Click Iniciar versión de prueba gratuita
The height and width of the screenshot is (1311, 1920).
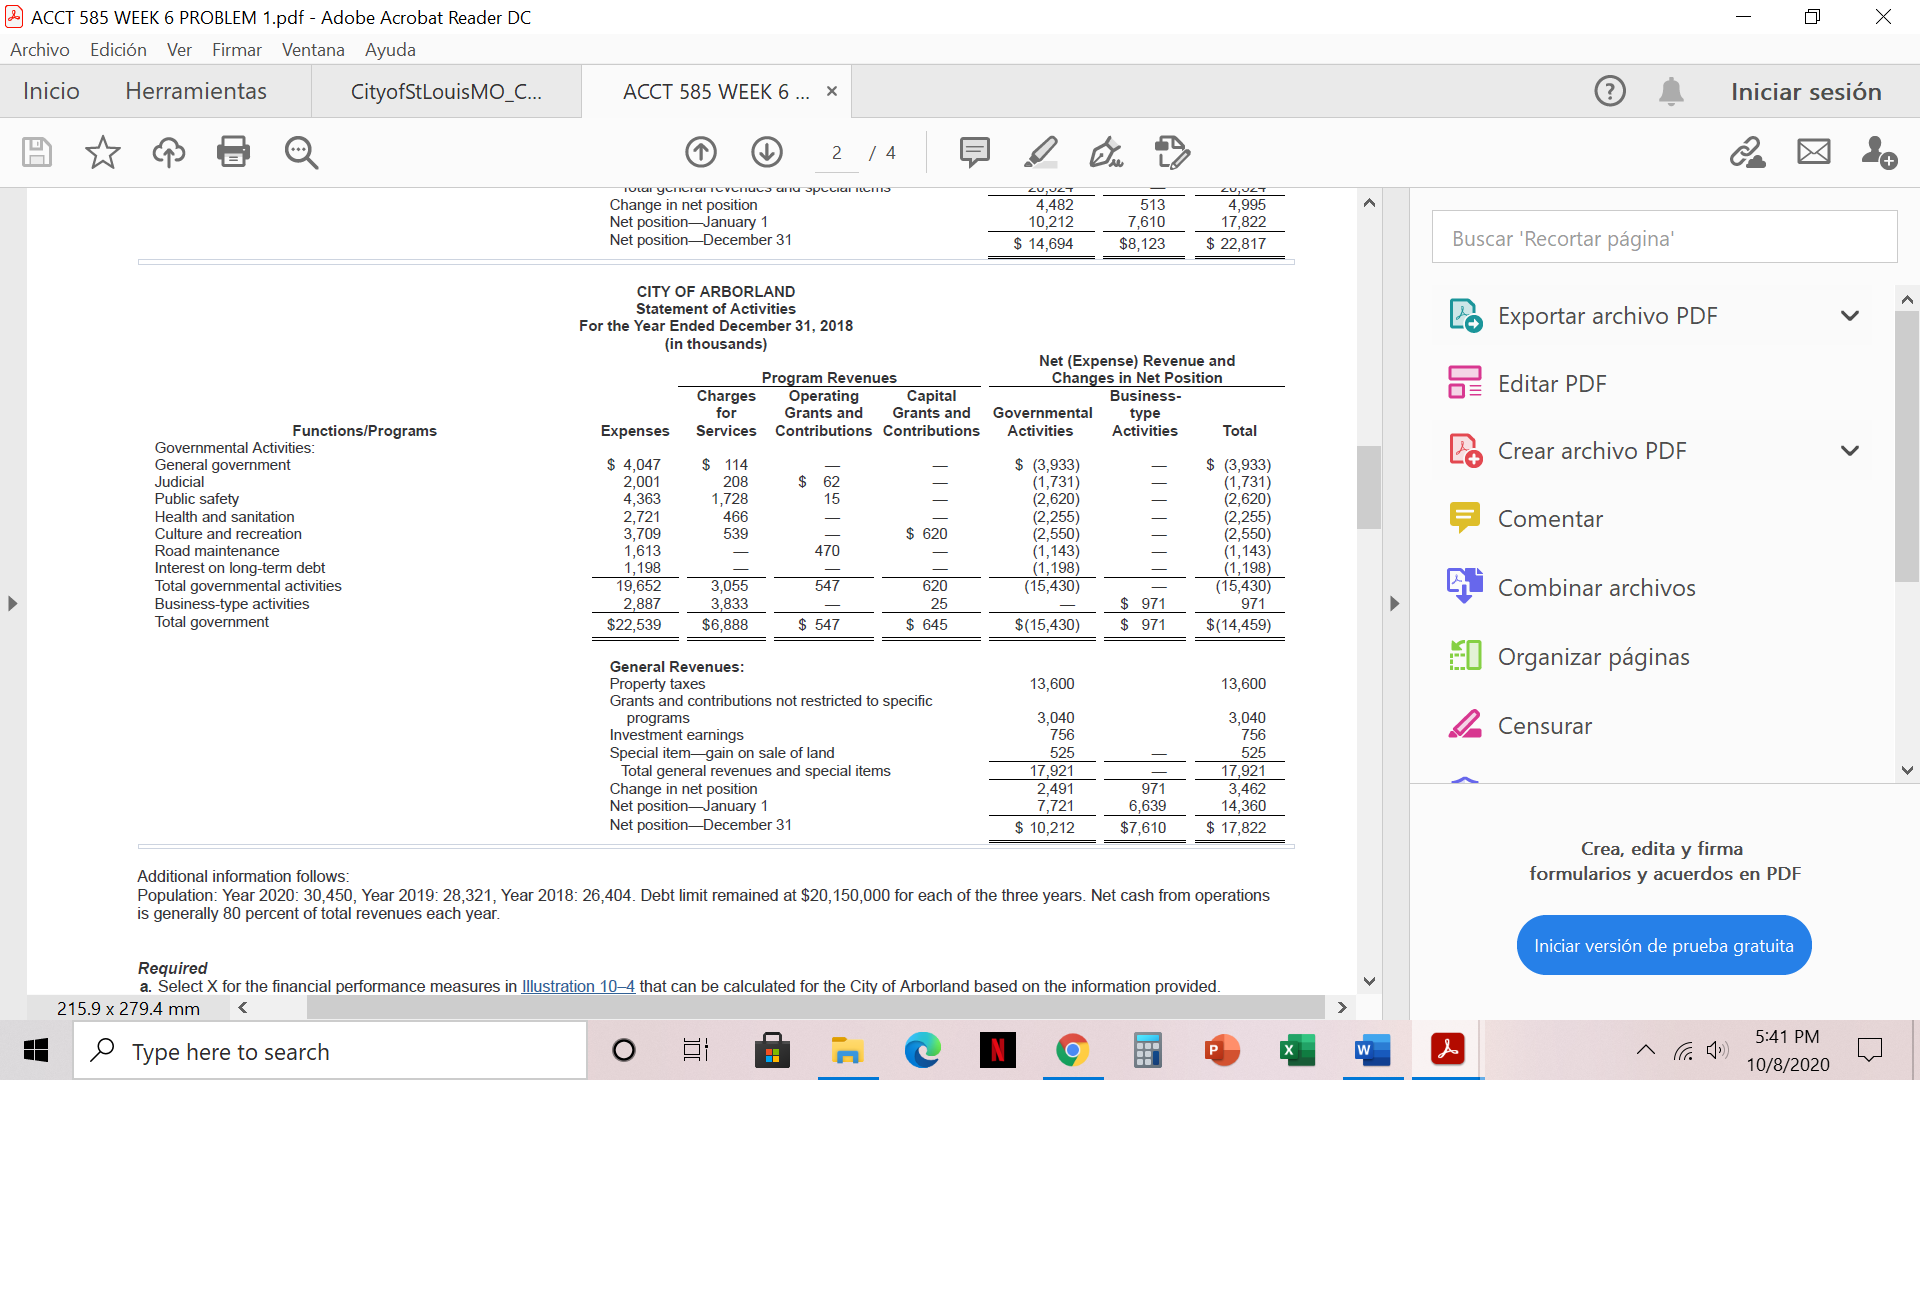coord(1663,944)
